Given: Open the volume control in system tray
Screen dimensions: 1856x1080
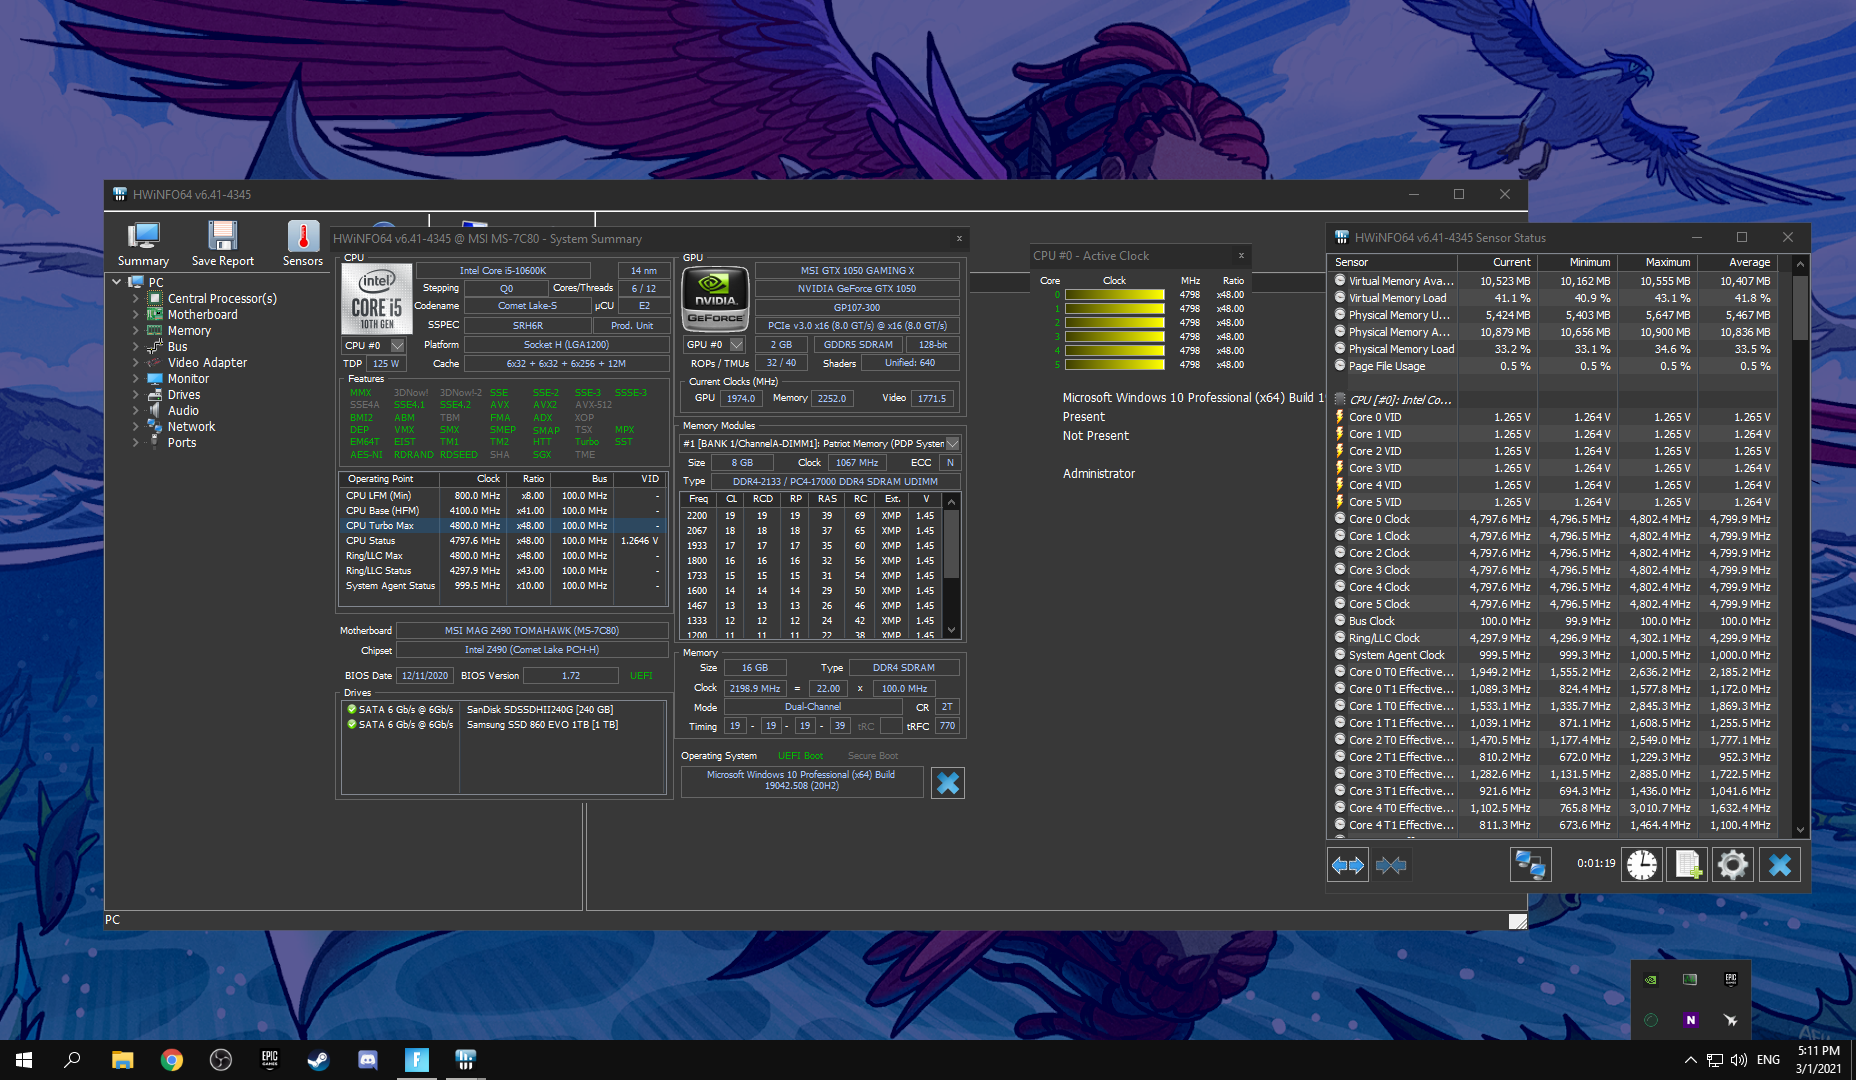Looking at the screenshot, I should tap(1738, 1060).
